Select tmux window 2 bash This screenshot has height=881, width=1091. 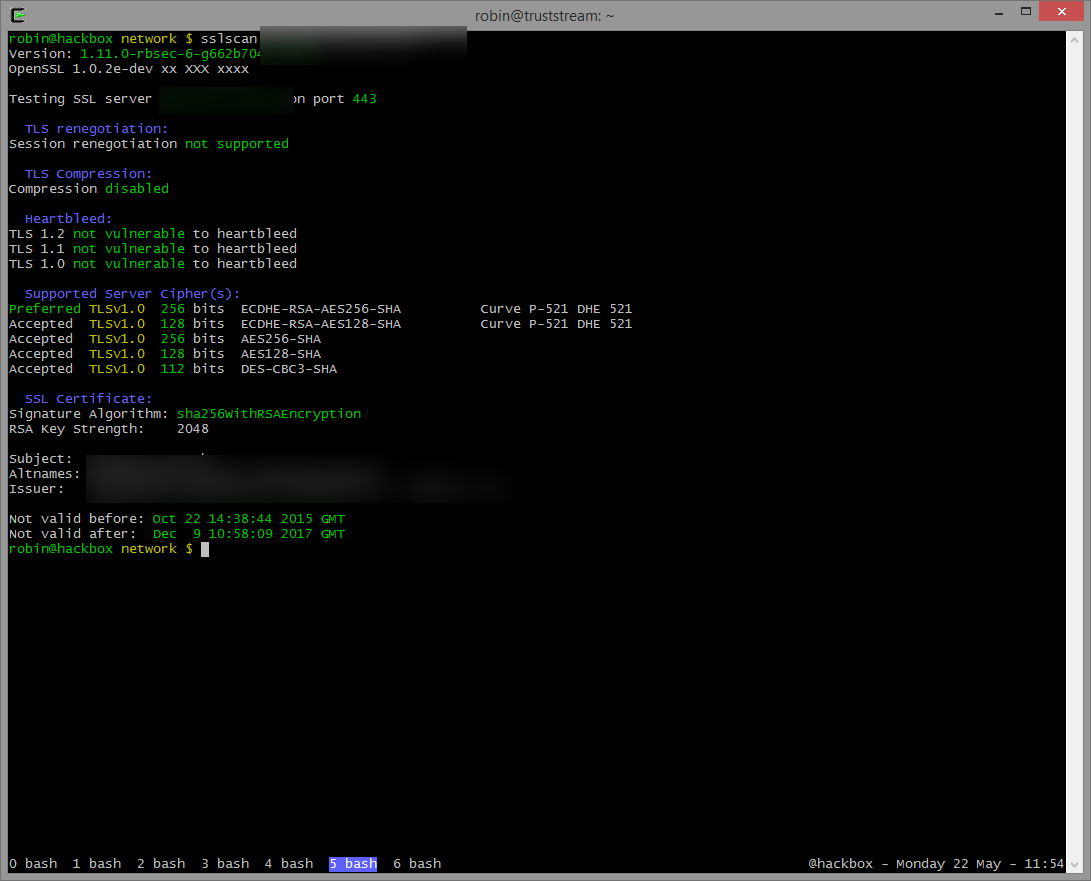161,864
